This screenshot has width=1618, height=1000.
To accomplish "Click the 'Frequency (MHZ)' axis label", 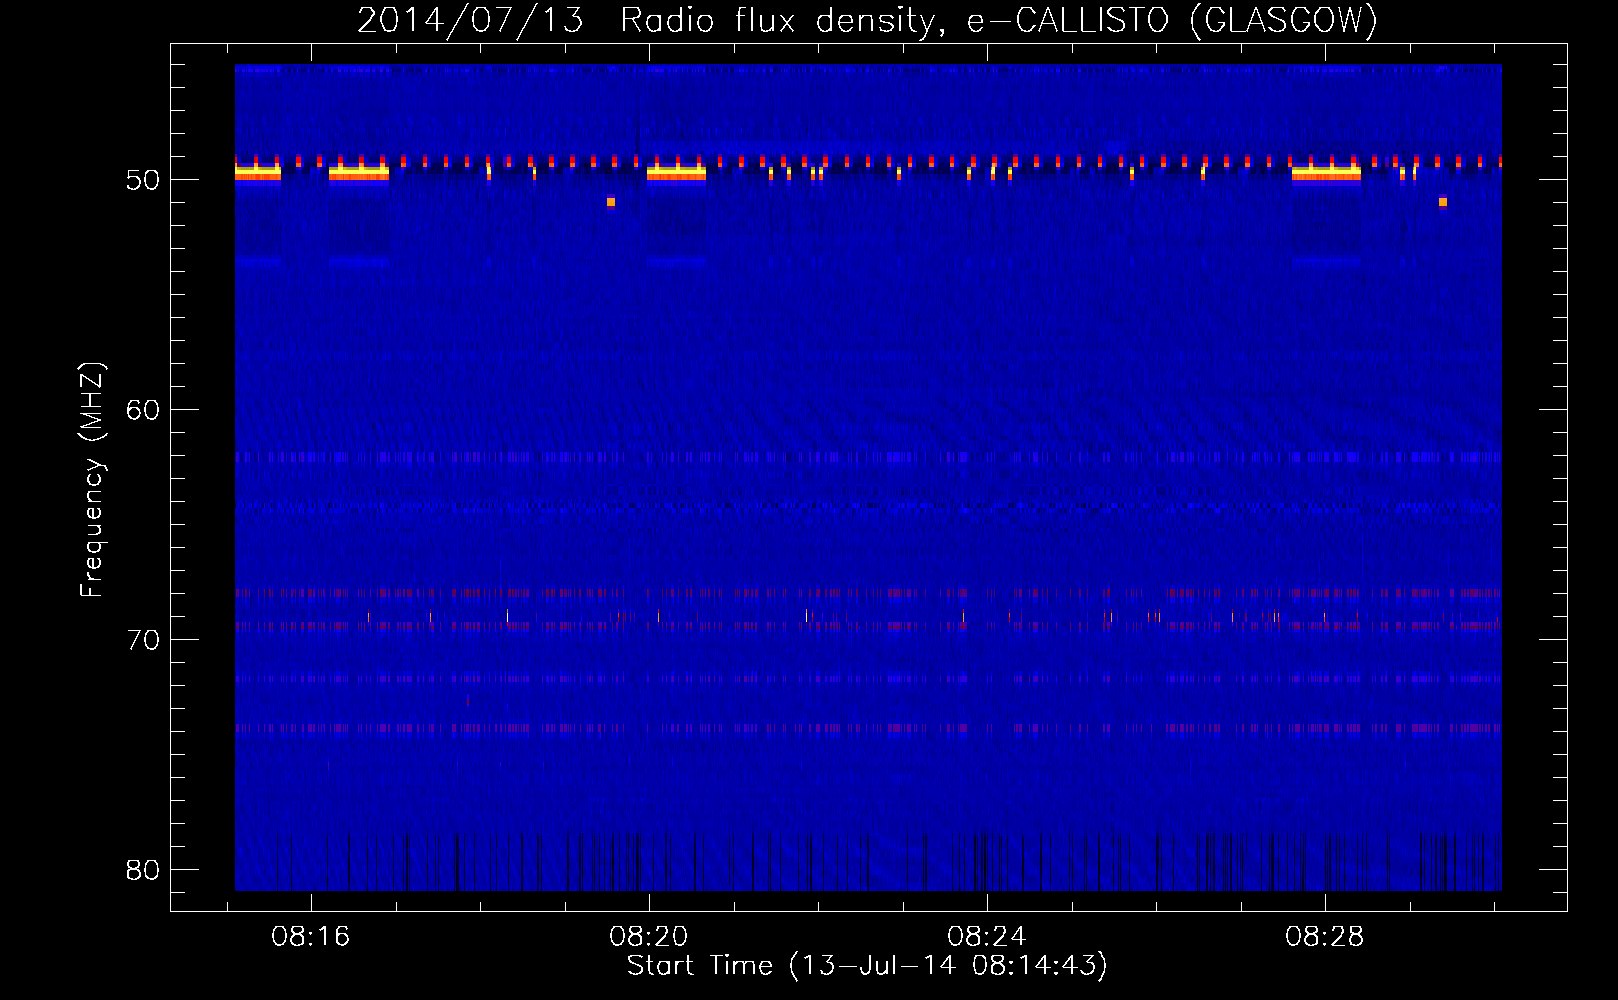I will 91,480.
